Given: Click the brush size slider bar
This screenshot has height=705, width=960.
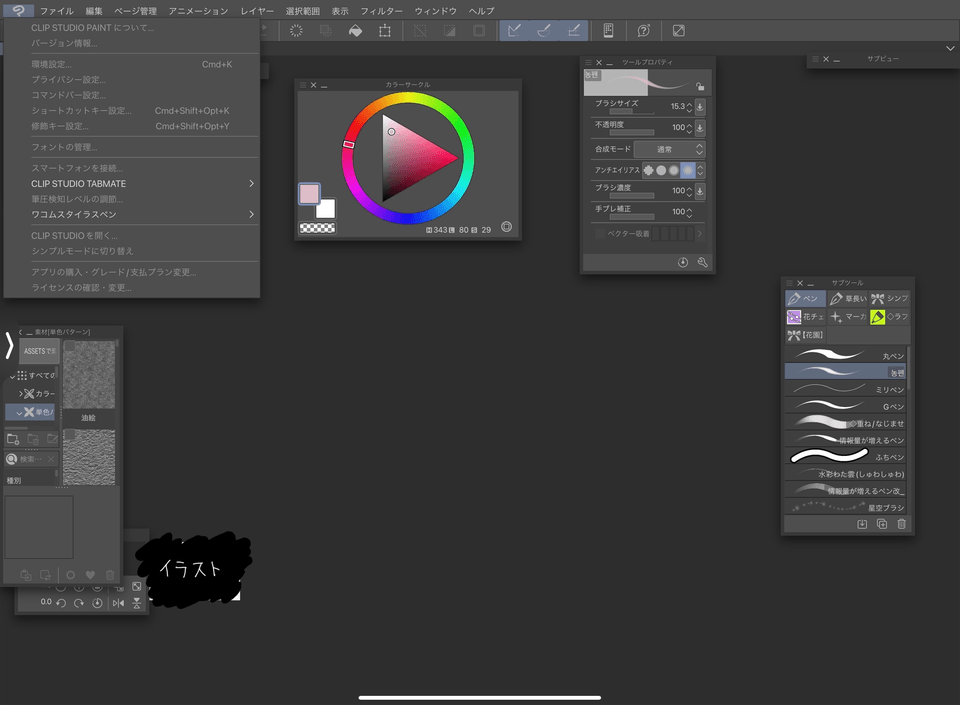Looking at the screenshot, I should pos(631,111).
